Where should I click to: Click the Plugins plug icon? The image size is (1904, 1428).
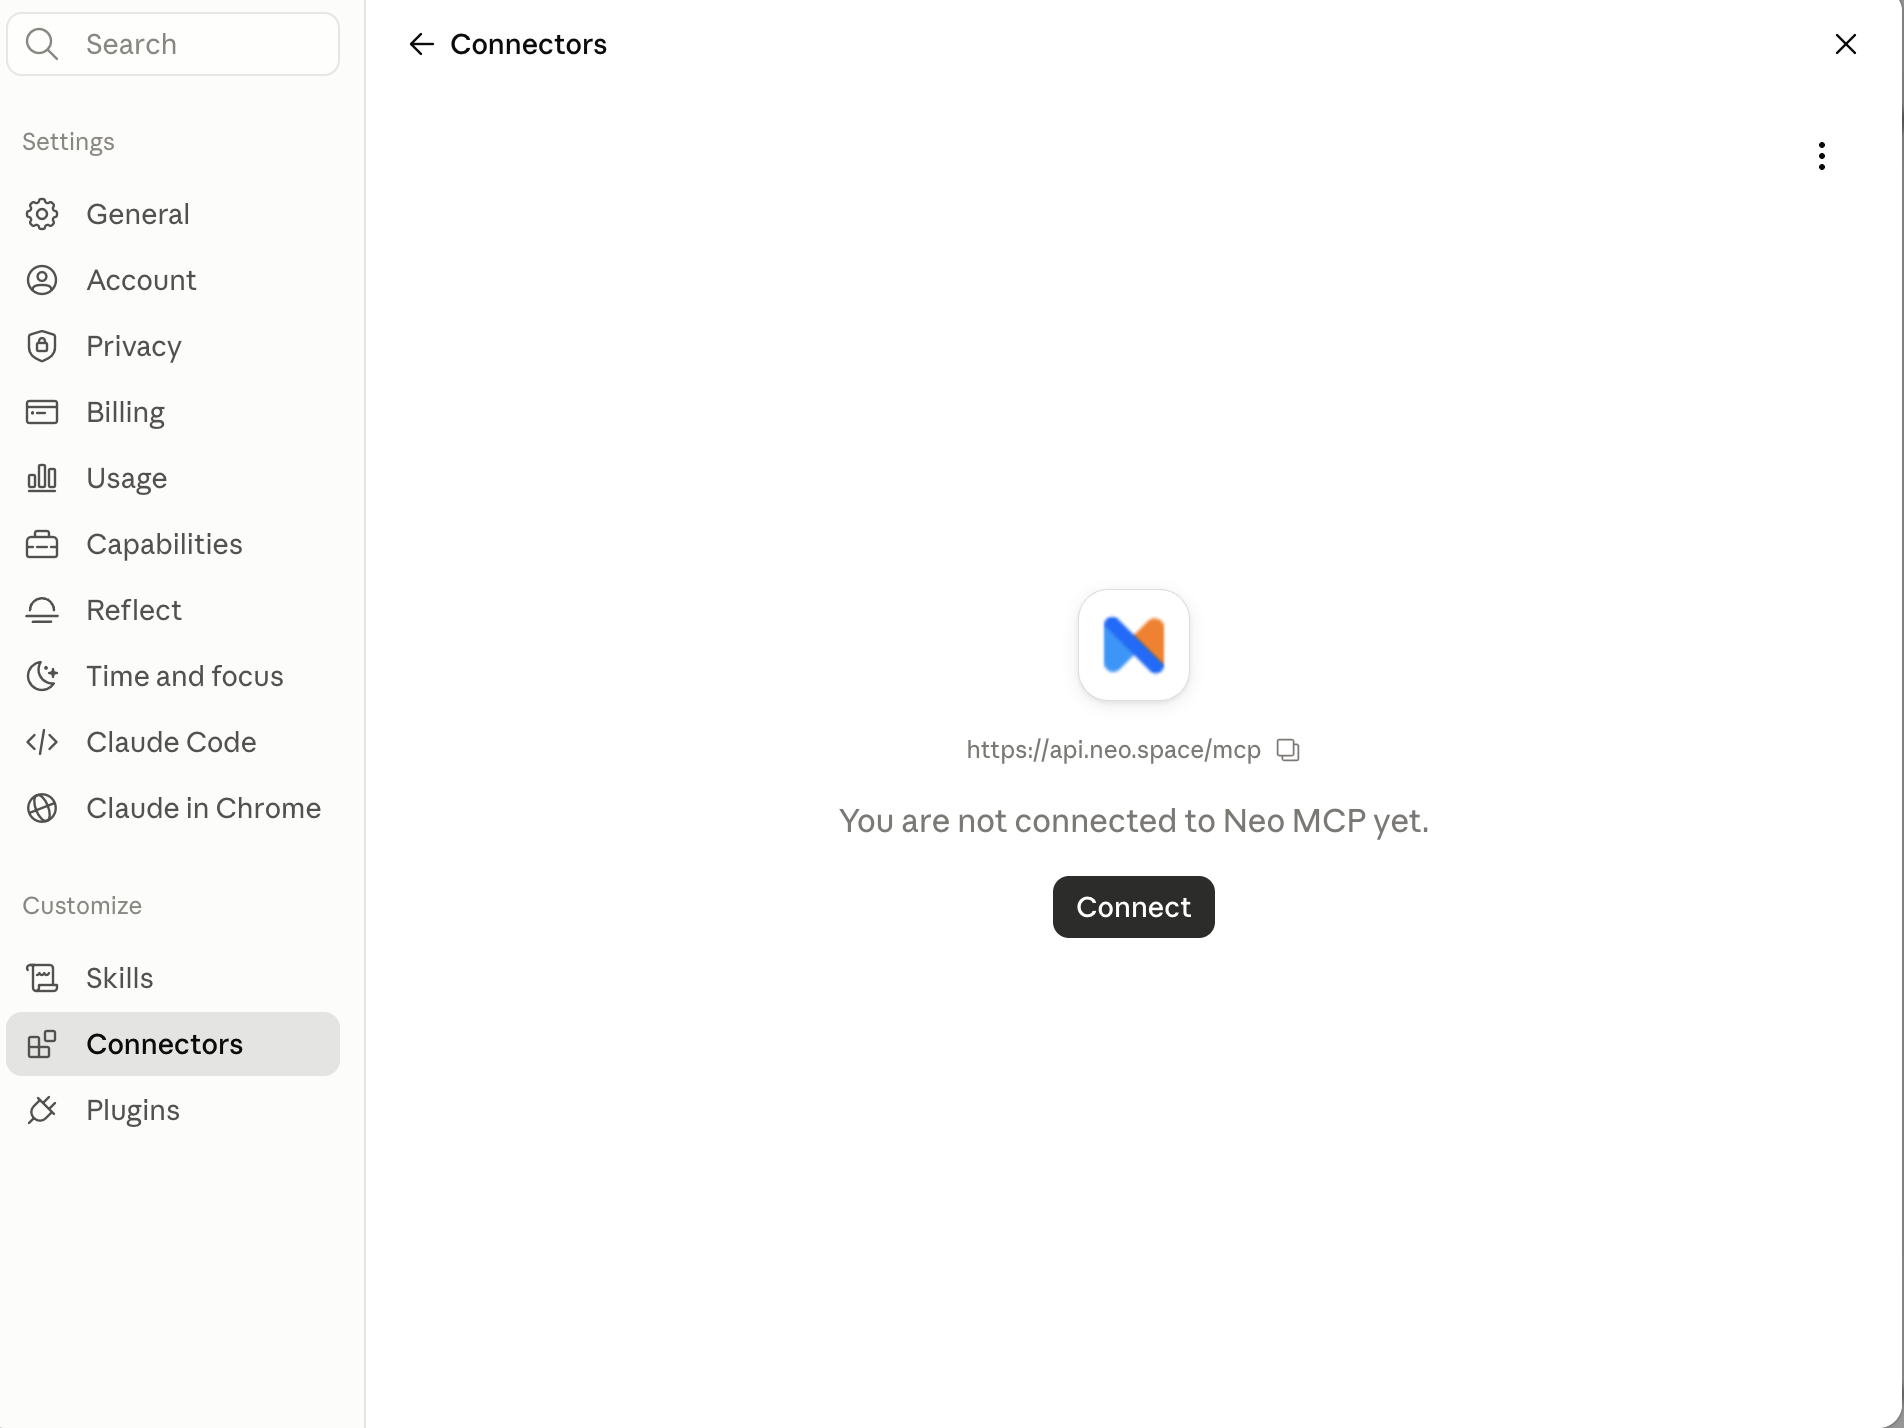click(x=42, y=1110)
